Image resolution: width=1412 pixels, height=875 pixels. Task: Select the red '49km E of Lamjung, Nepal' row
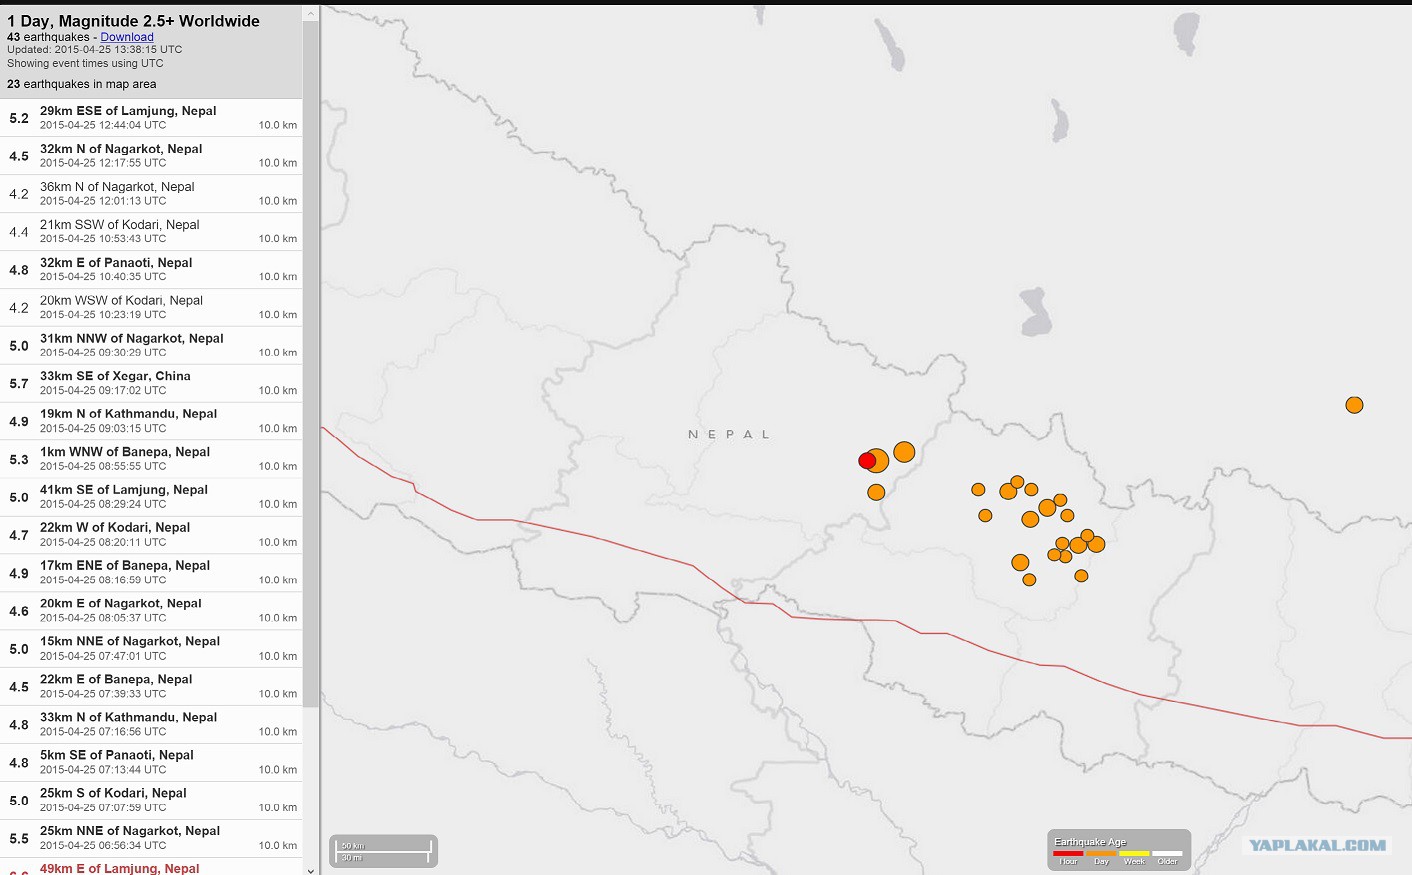[x=151, y=867]
